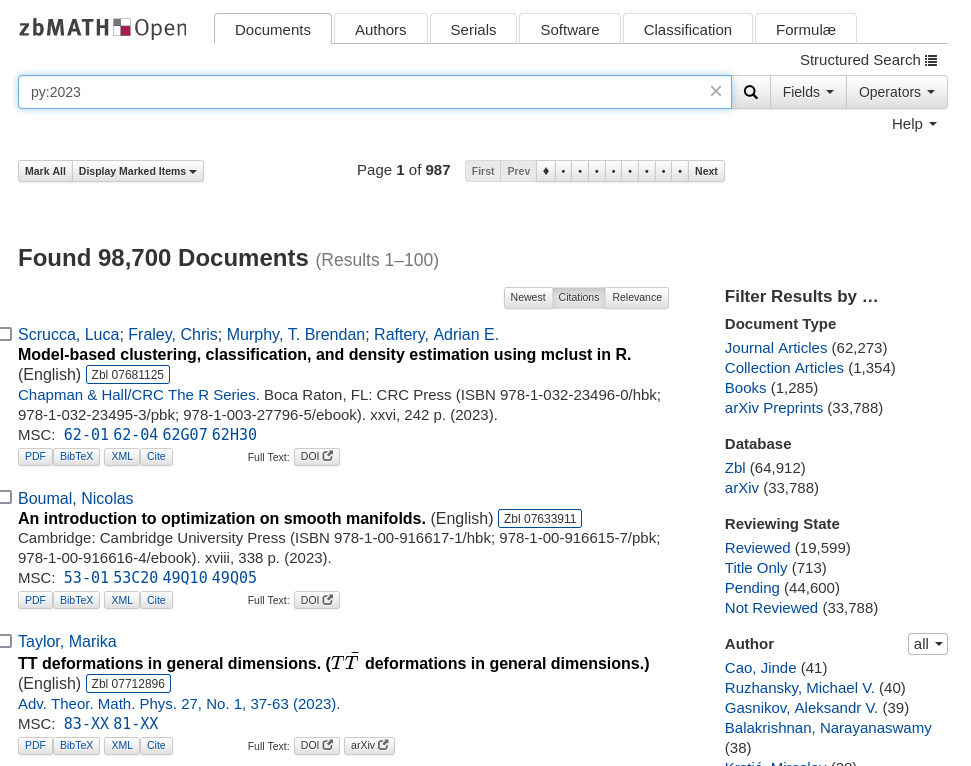
Task: Sort results by Newest
Action: coord(528,297)
